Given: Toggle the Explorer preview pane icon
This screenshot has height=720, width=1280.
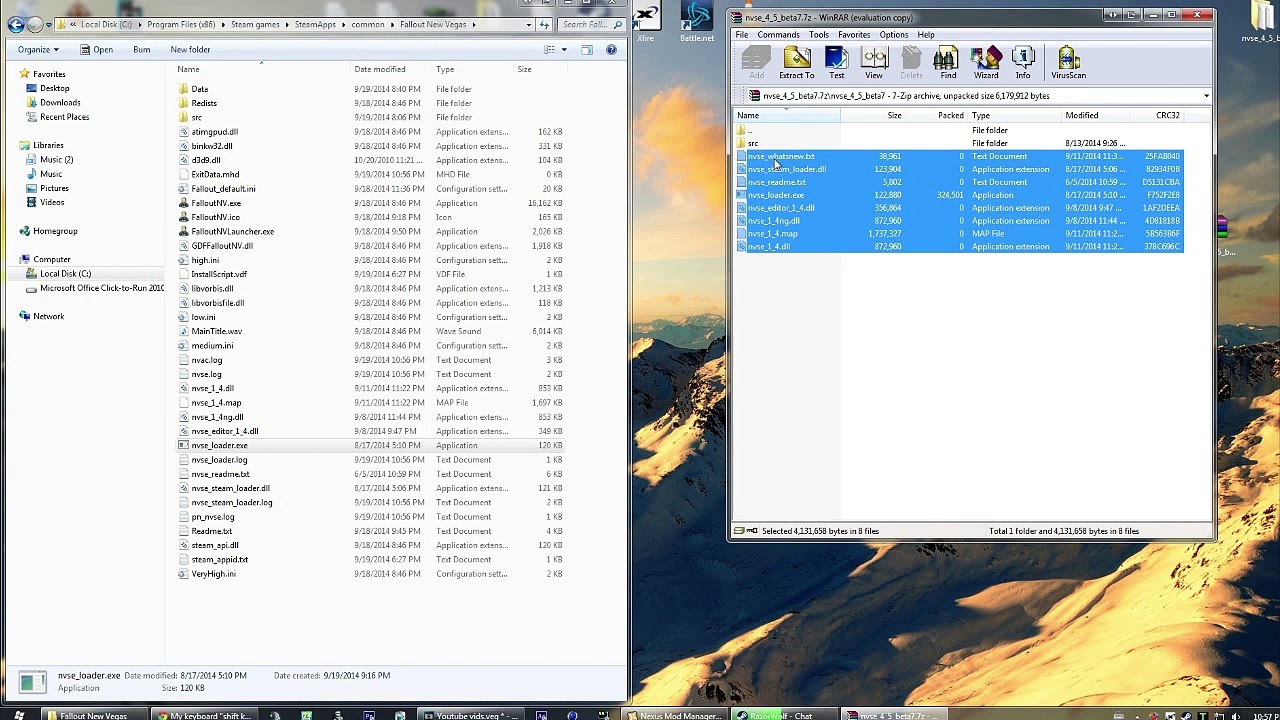Looking at the screenshot, I should tap(587, 49).
